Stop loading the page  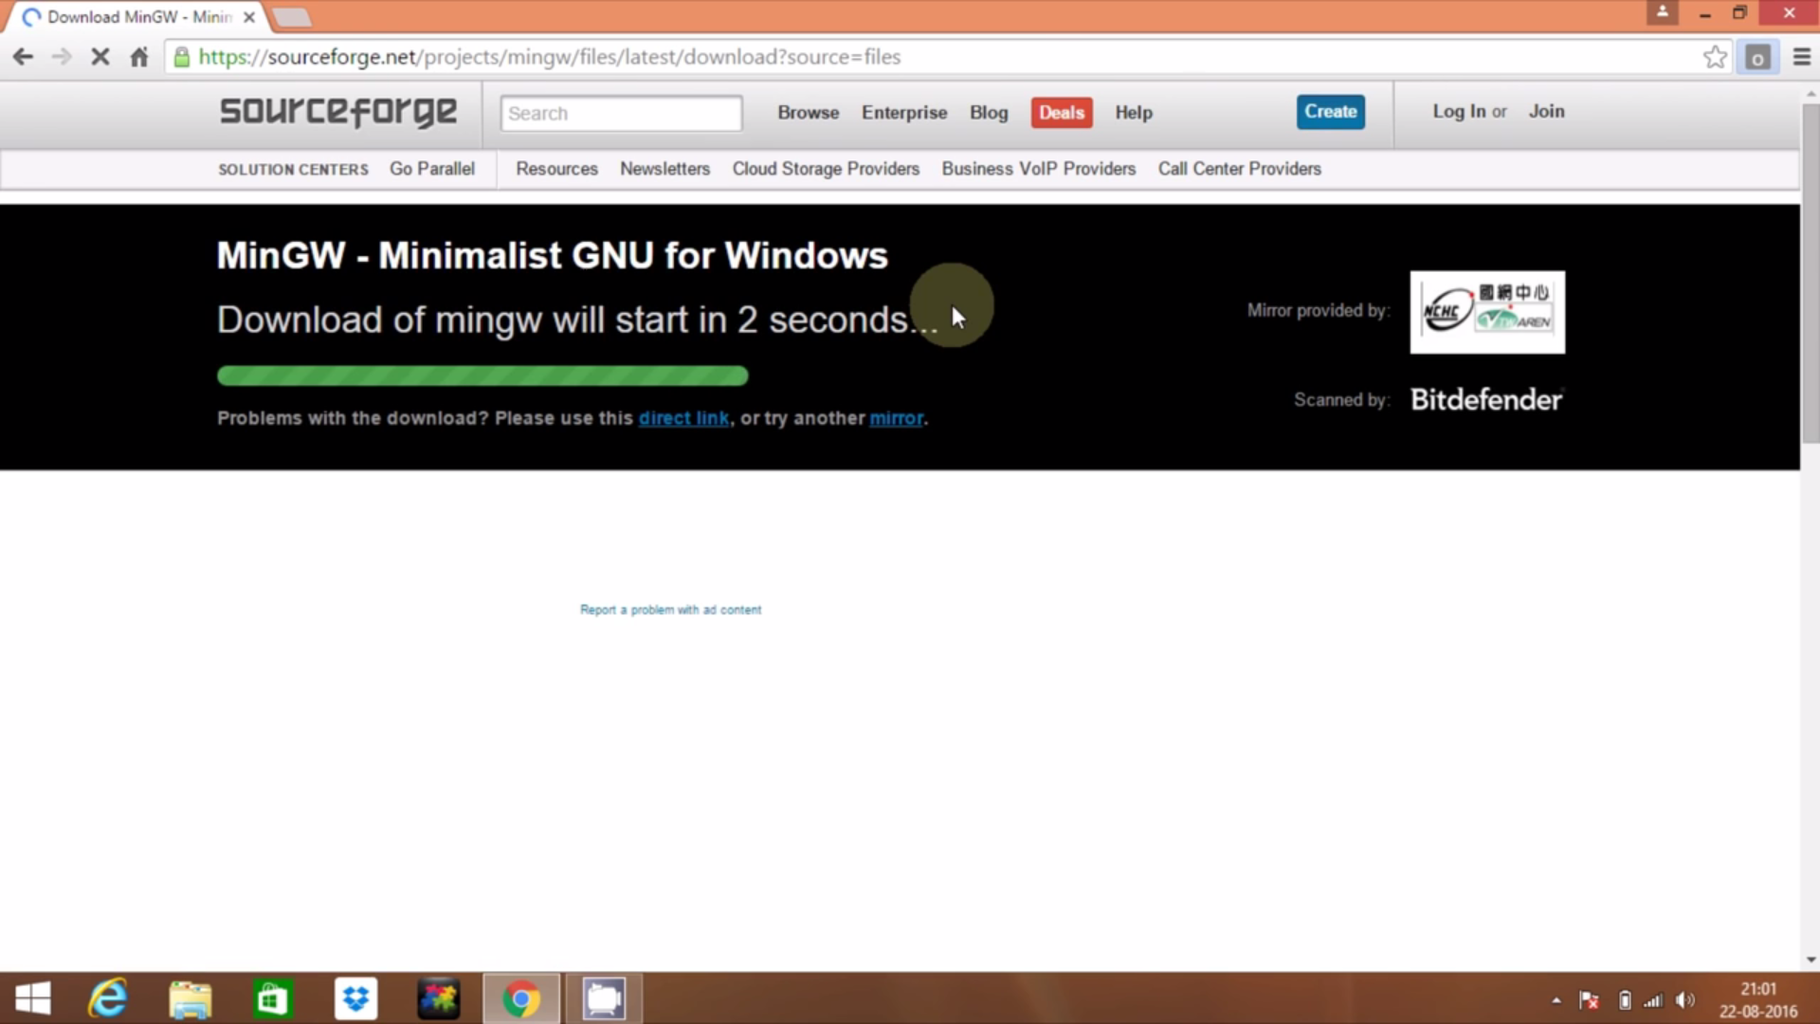coord(100,57)
